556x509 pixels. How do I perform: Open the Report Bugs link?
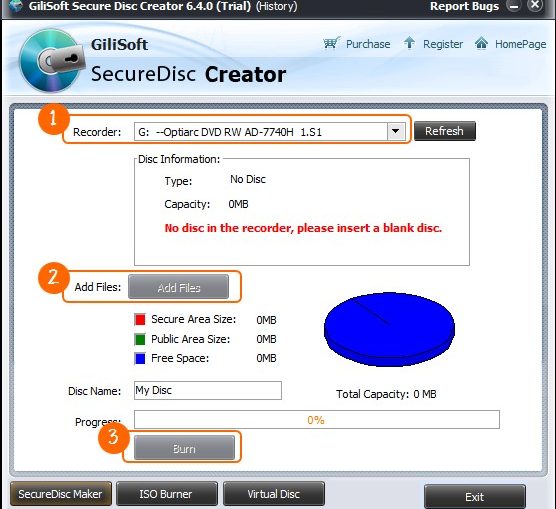click(465, 6)
